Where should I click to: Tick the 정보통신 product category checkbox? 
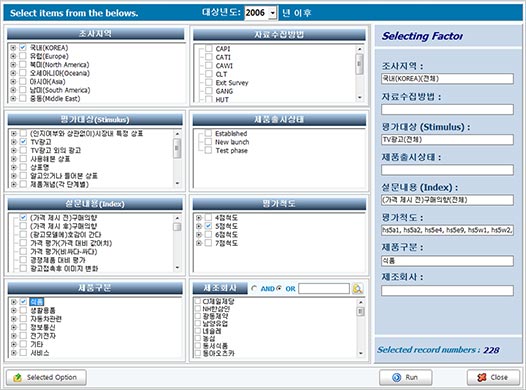pyautogui.click(x=23, y=327)
